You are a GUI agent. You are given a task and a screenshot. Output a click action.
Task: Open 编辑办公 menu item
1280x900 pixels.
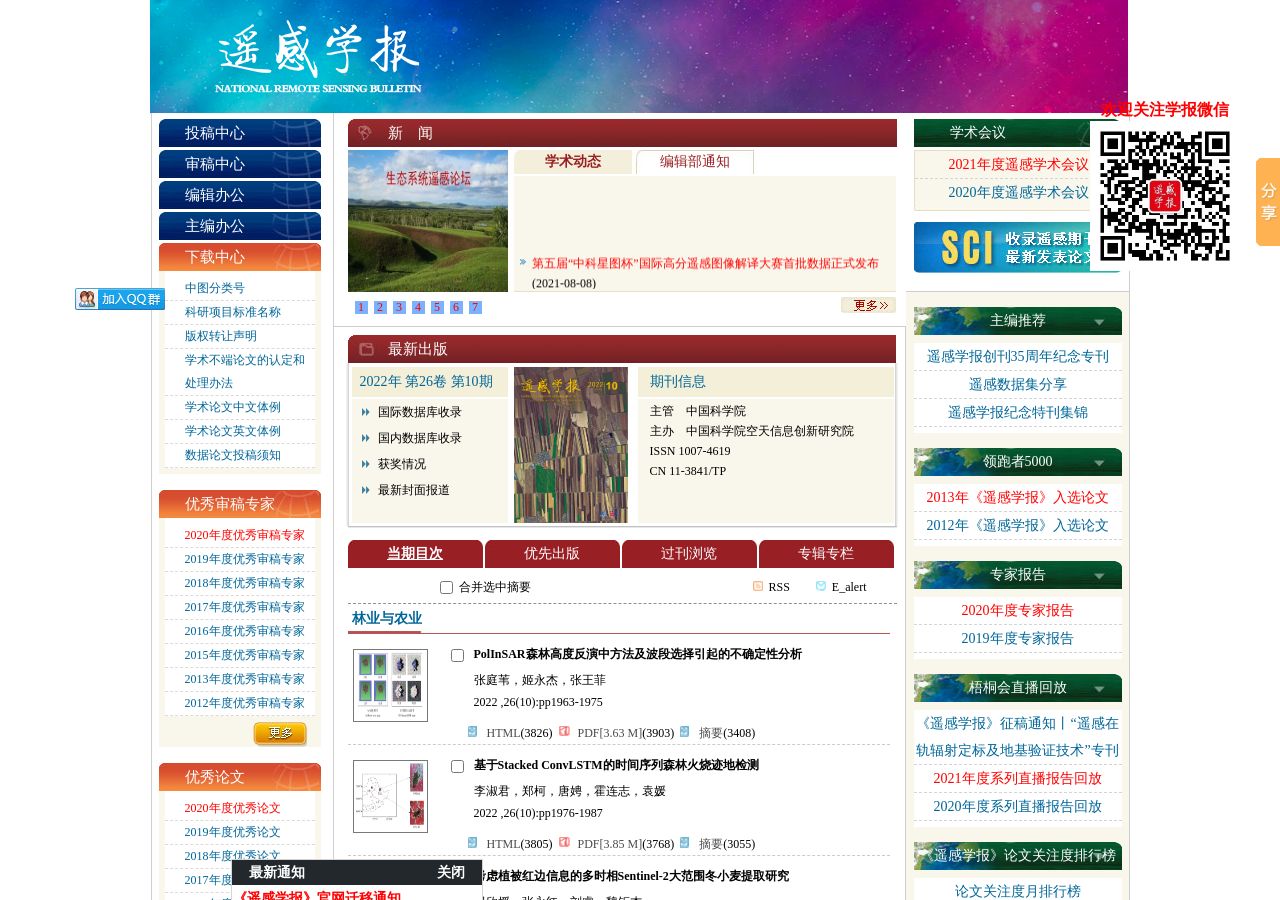pyautogui.click(x=240, y=195)
